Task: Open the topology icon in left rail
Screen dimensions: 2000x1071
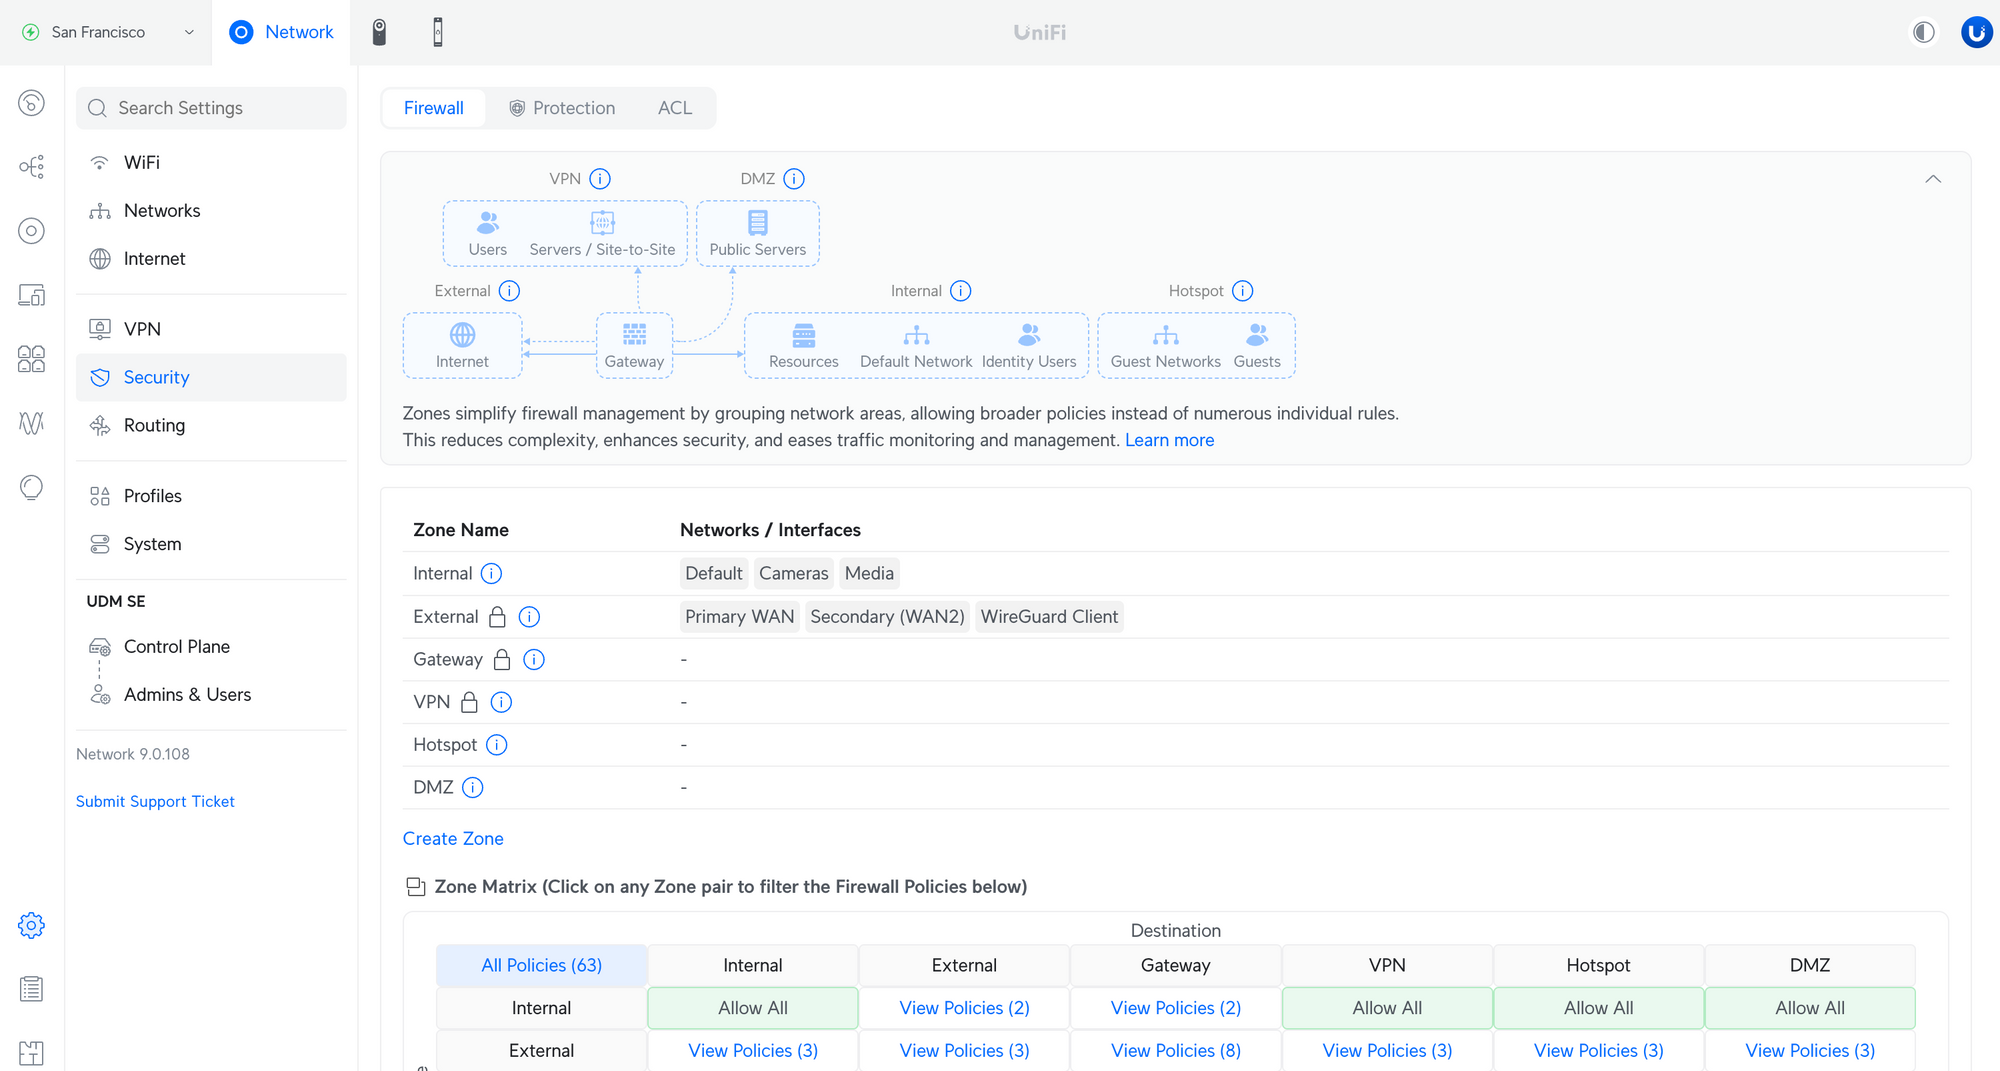Action: click(x=31, y=167)
